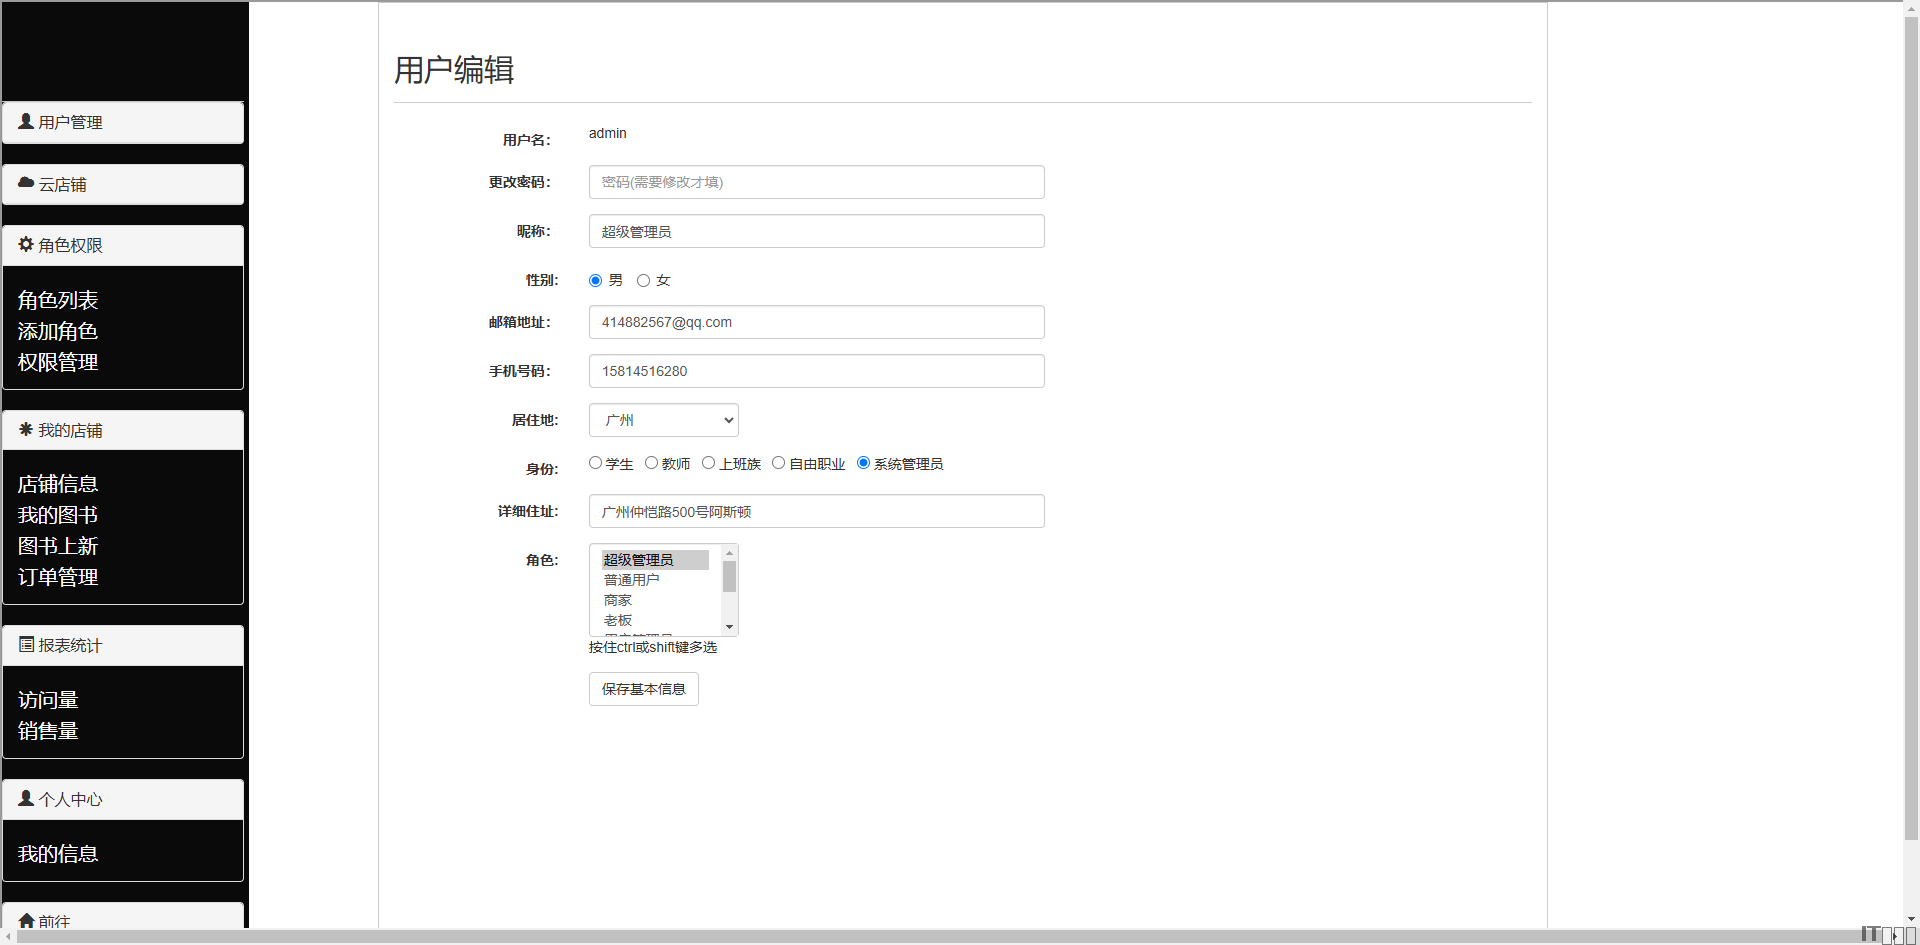Image resolution: width=1920 pixels, height=945 pixels.
Task: Click the 邮箱地址 email input field
Action: [816, 322]
